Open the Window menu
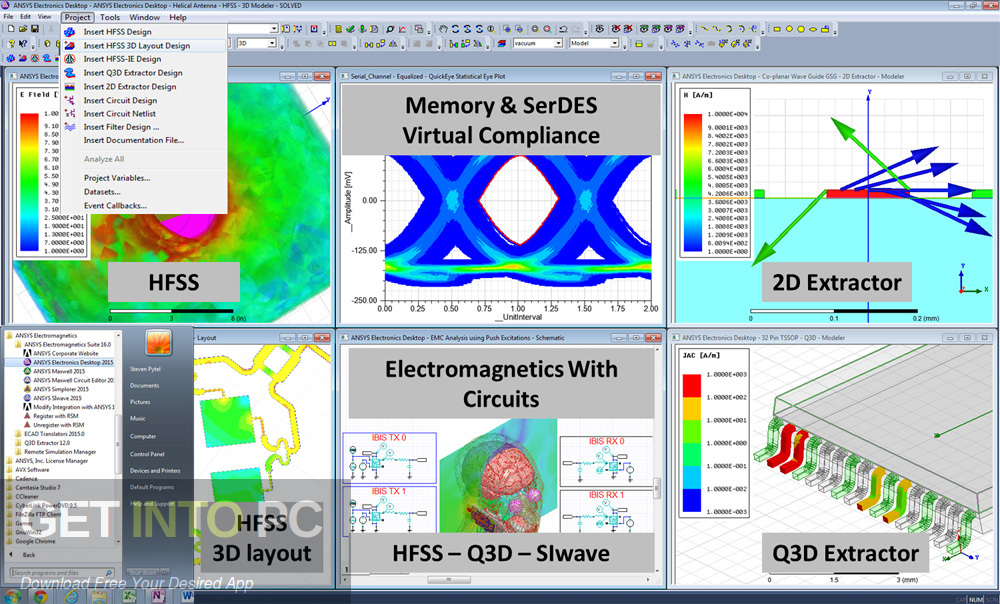 145,17
